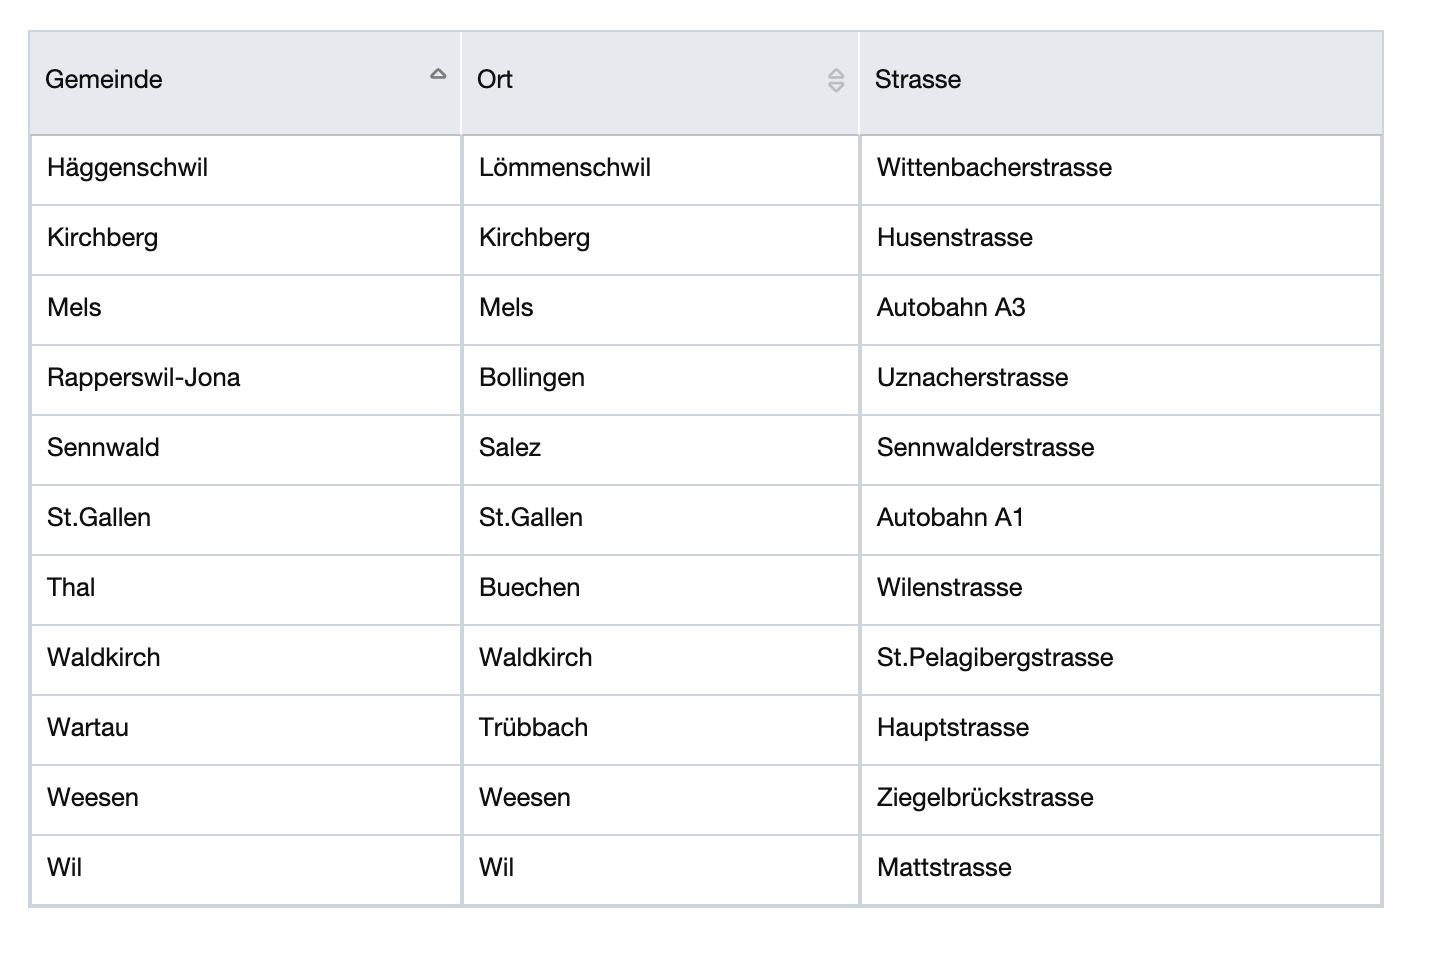Select the Rapperswil-Jona cell
The height and width of the screenshot is (954, 1454).
coord(246,380)
